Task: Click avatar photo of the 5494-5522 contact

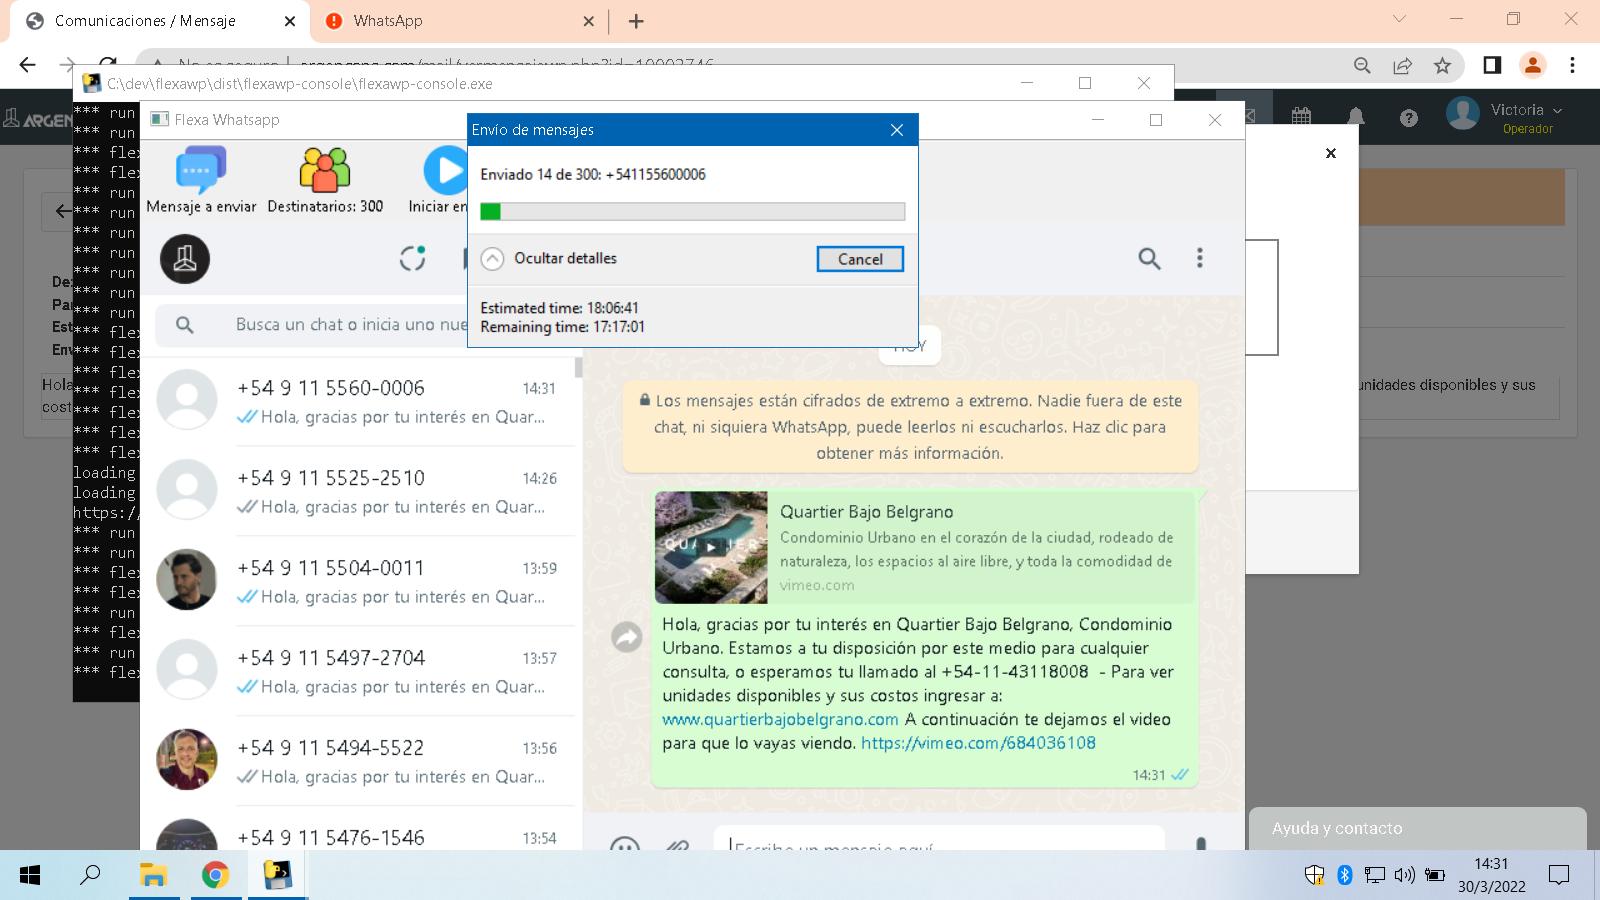Action: click(187, 759)
